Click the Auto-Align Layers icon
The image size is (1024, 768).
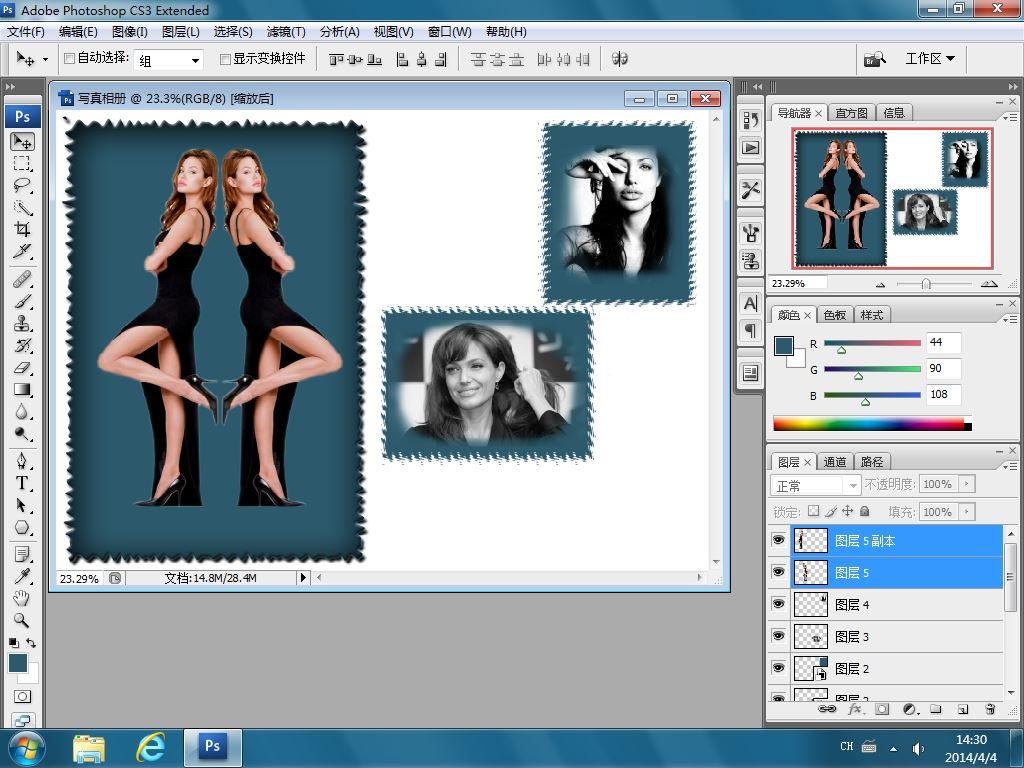click(x=619, y=59)
